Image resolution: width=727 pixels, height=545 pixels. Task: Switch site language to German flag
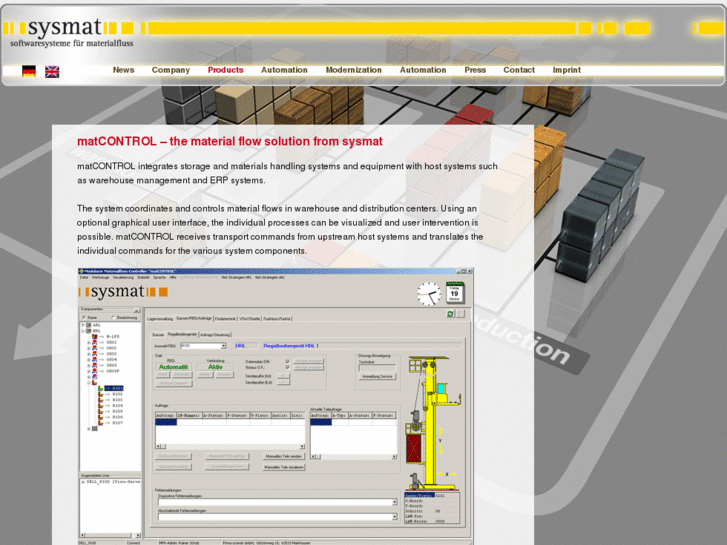pos(29,71)
